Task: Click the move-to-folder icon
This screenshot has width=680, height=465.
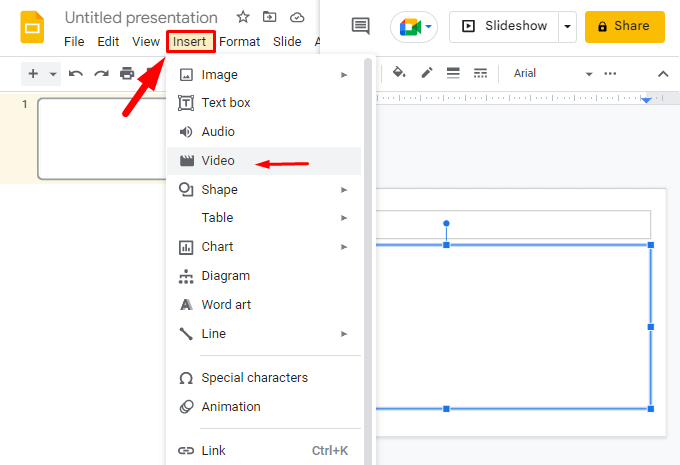Action: [269, 17]
